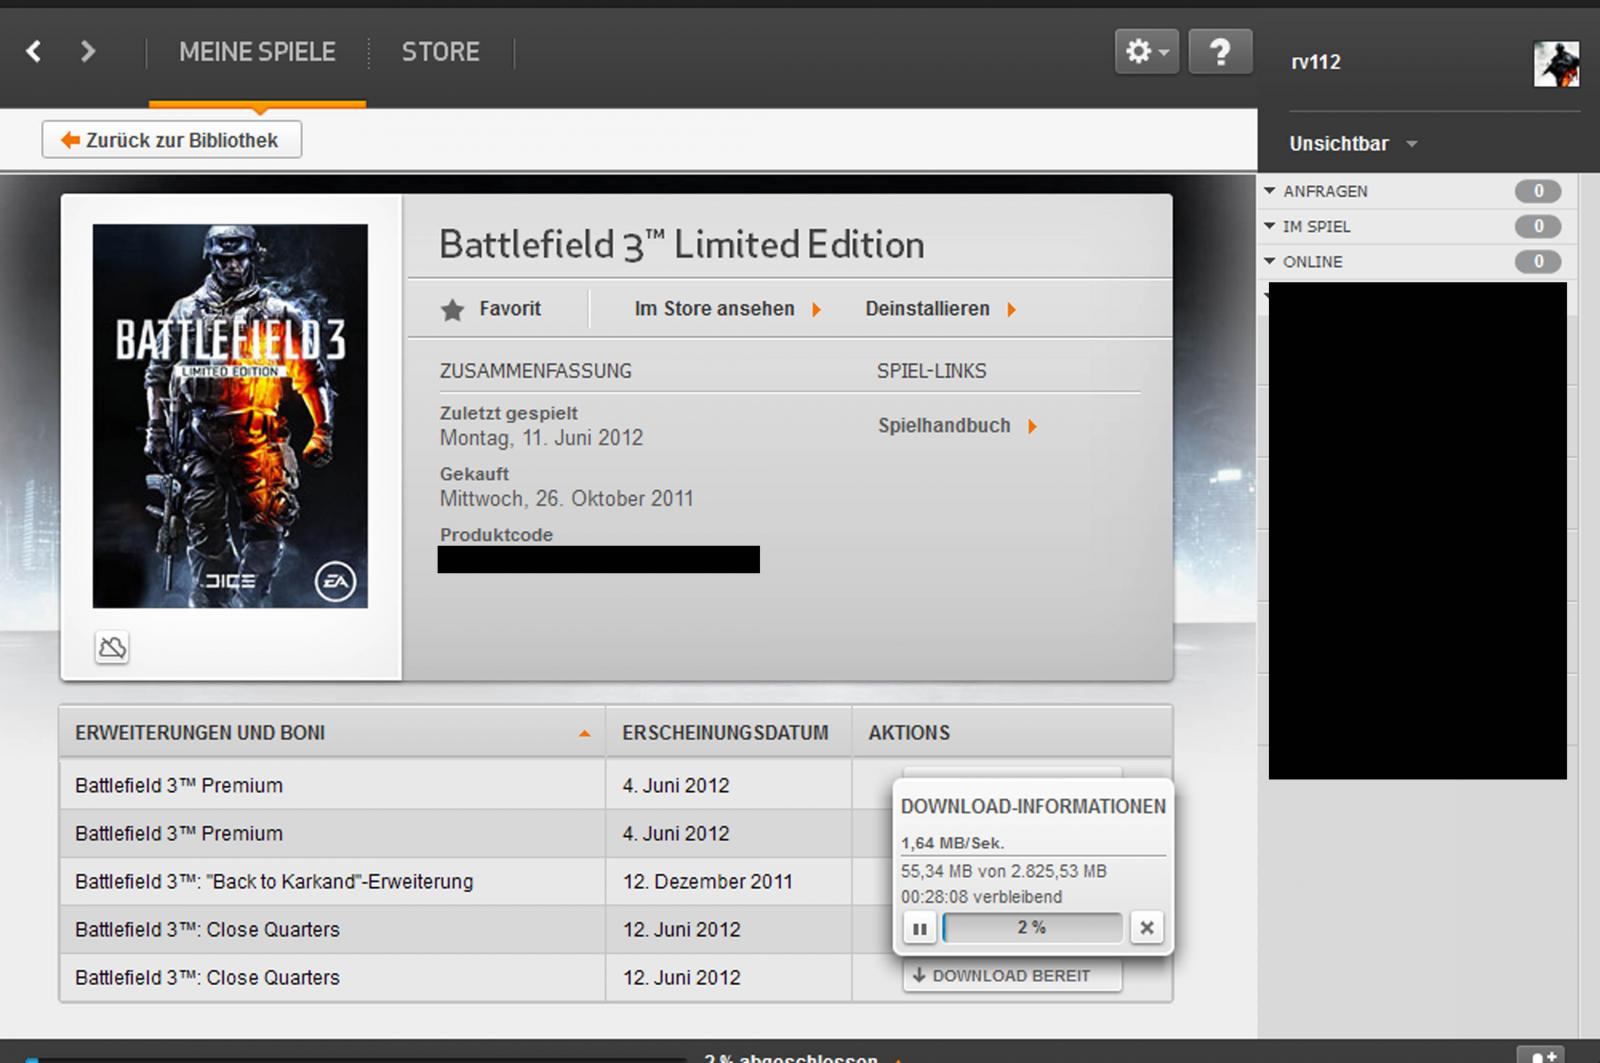The image size is (1600, 1063).
Task: Collapse the ONLINE friends section
Action: (1270, 261)
